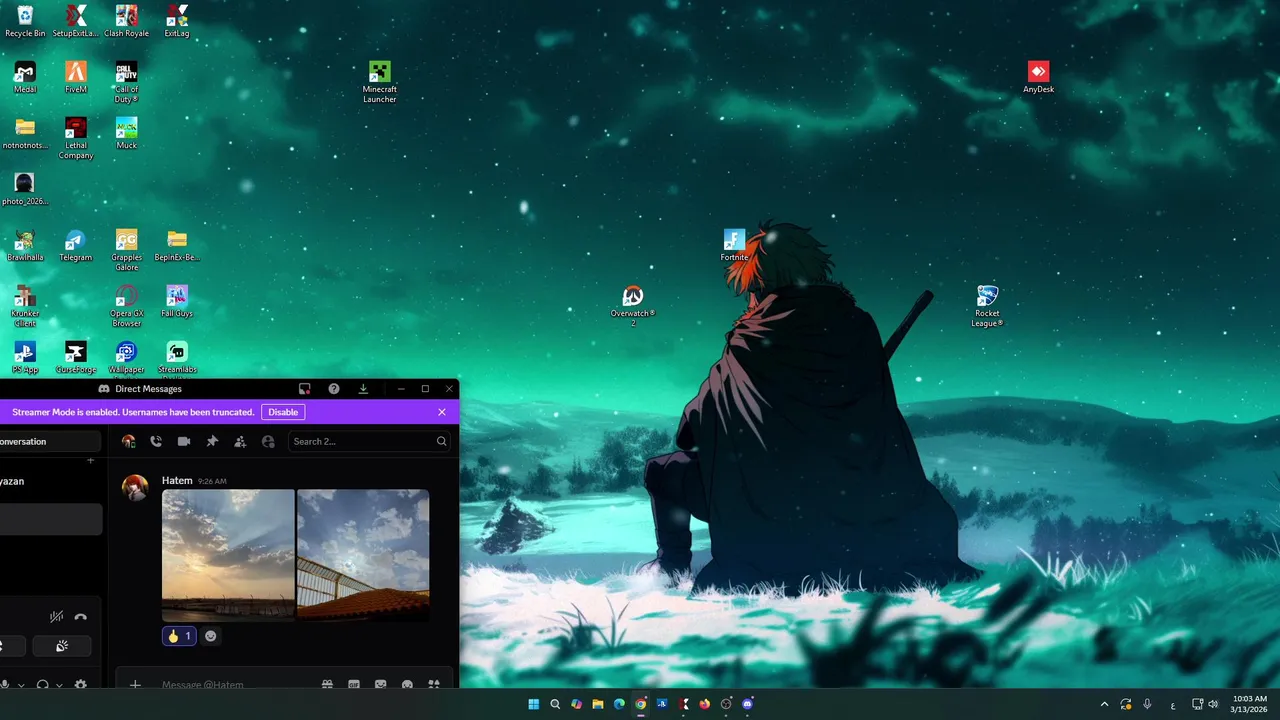Select the Call of Duty desktop icon
The image size is (1280, 720).
pyautogui.click(x=126, y=82)
